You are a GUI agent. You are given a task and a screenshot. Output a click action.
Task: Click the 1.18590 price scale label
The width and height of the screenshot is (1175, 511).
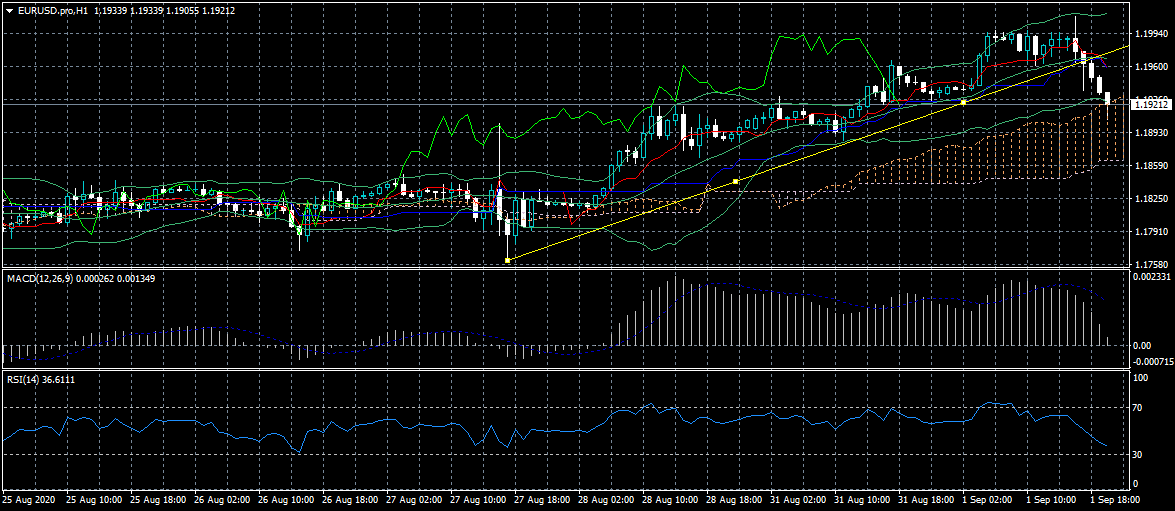click(1150, 166)
